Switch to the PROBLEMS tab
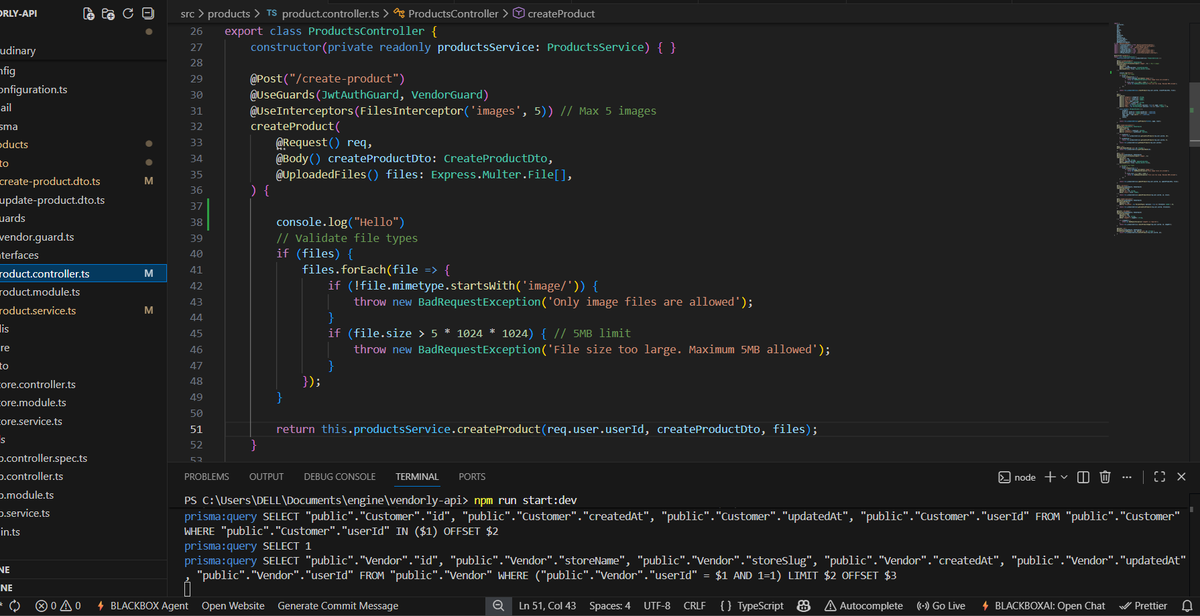 [206, 477]
